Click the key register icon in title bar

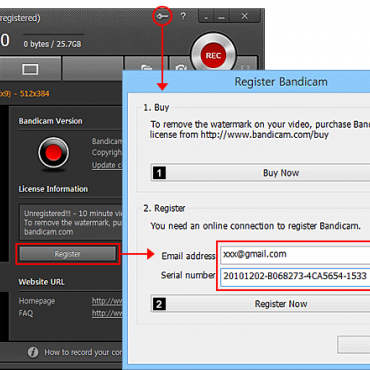pyautogui.click(x=162, y=16)
